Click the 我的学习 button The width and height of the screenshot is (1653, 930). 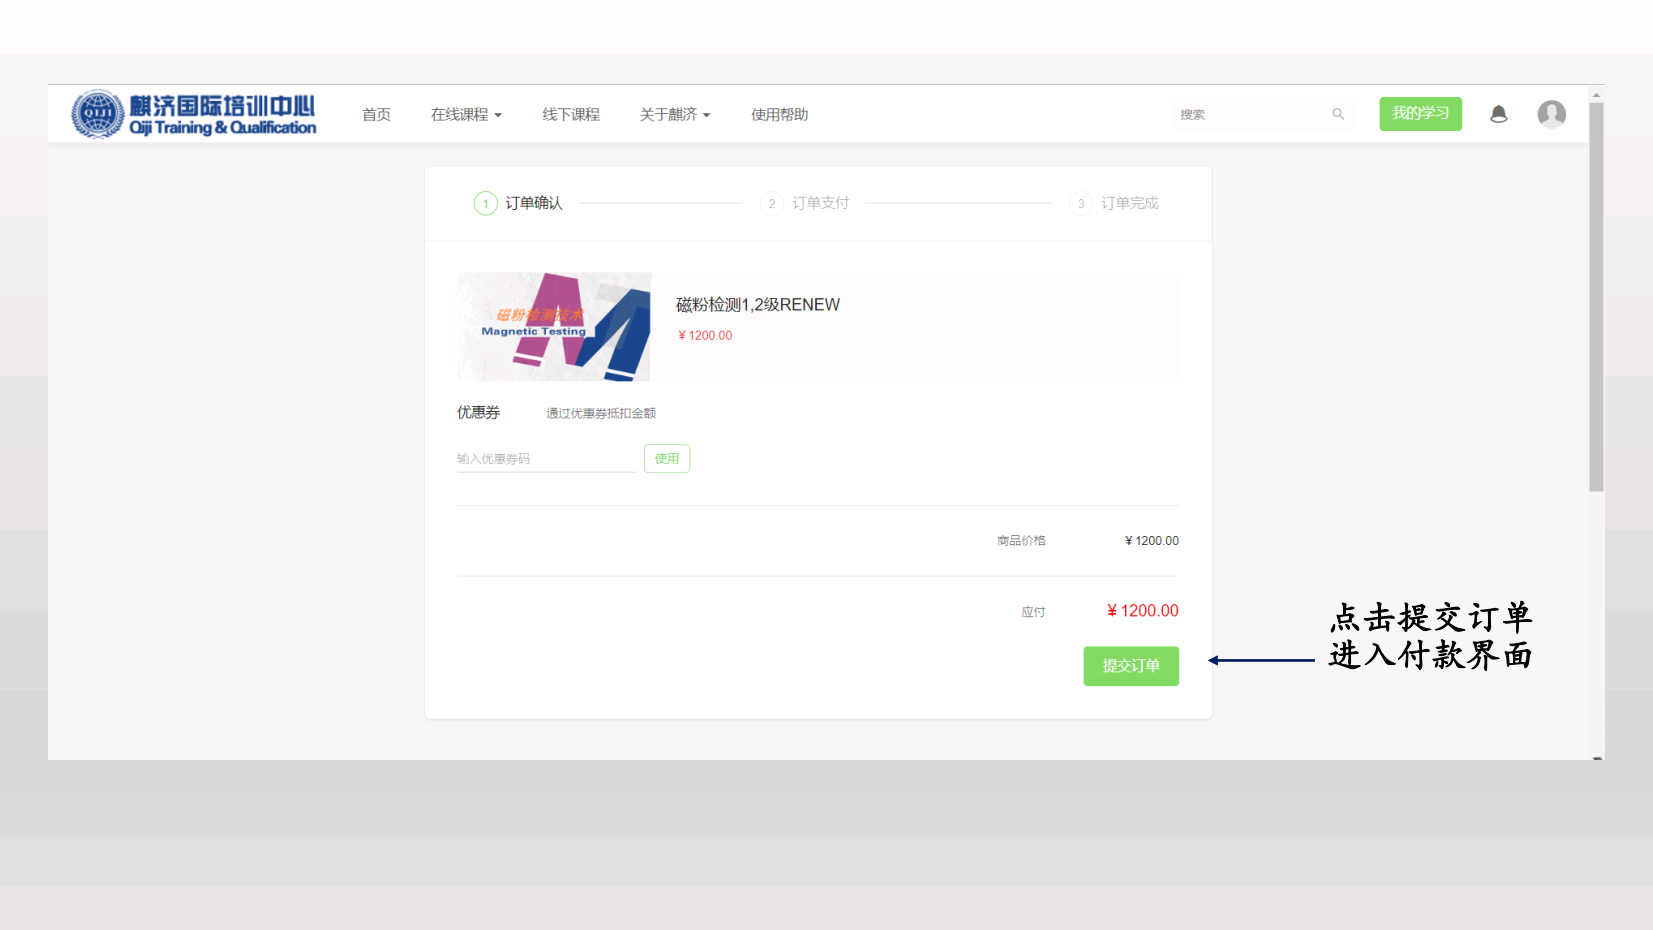[1420, 114]
